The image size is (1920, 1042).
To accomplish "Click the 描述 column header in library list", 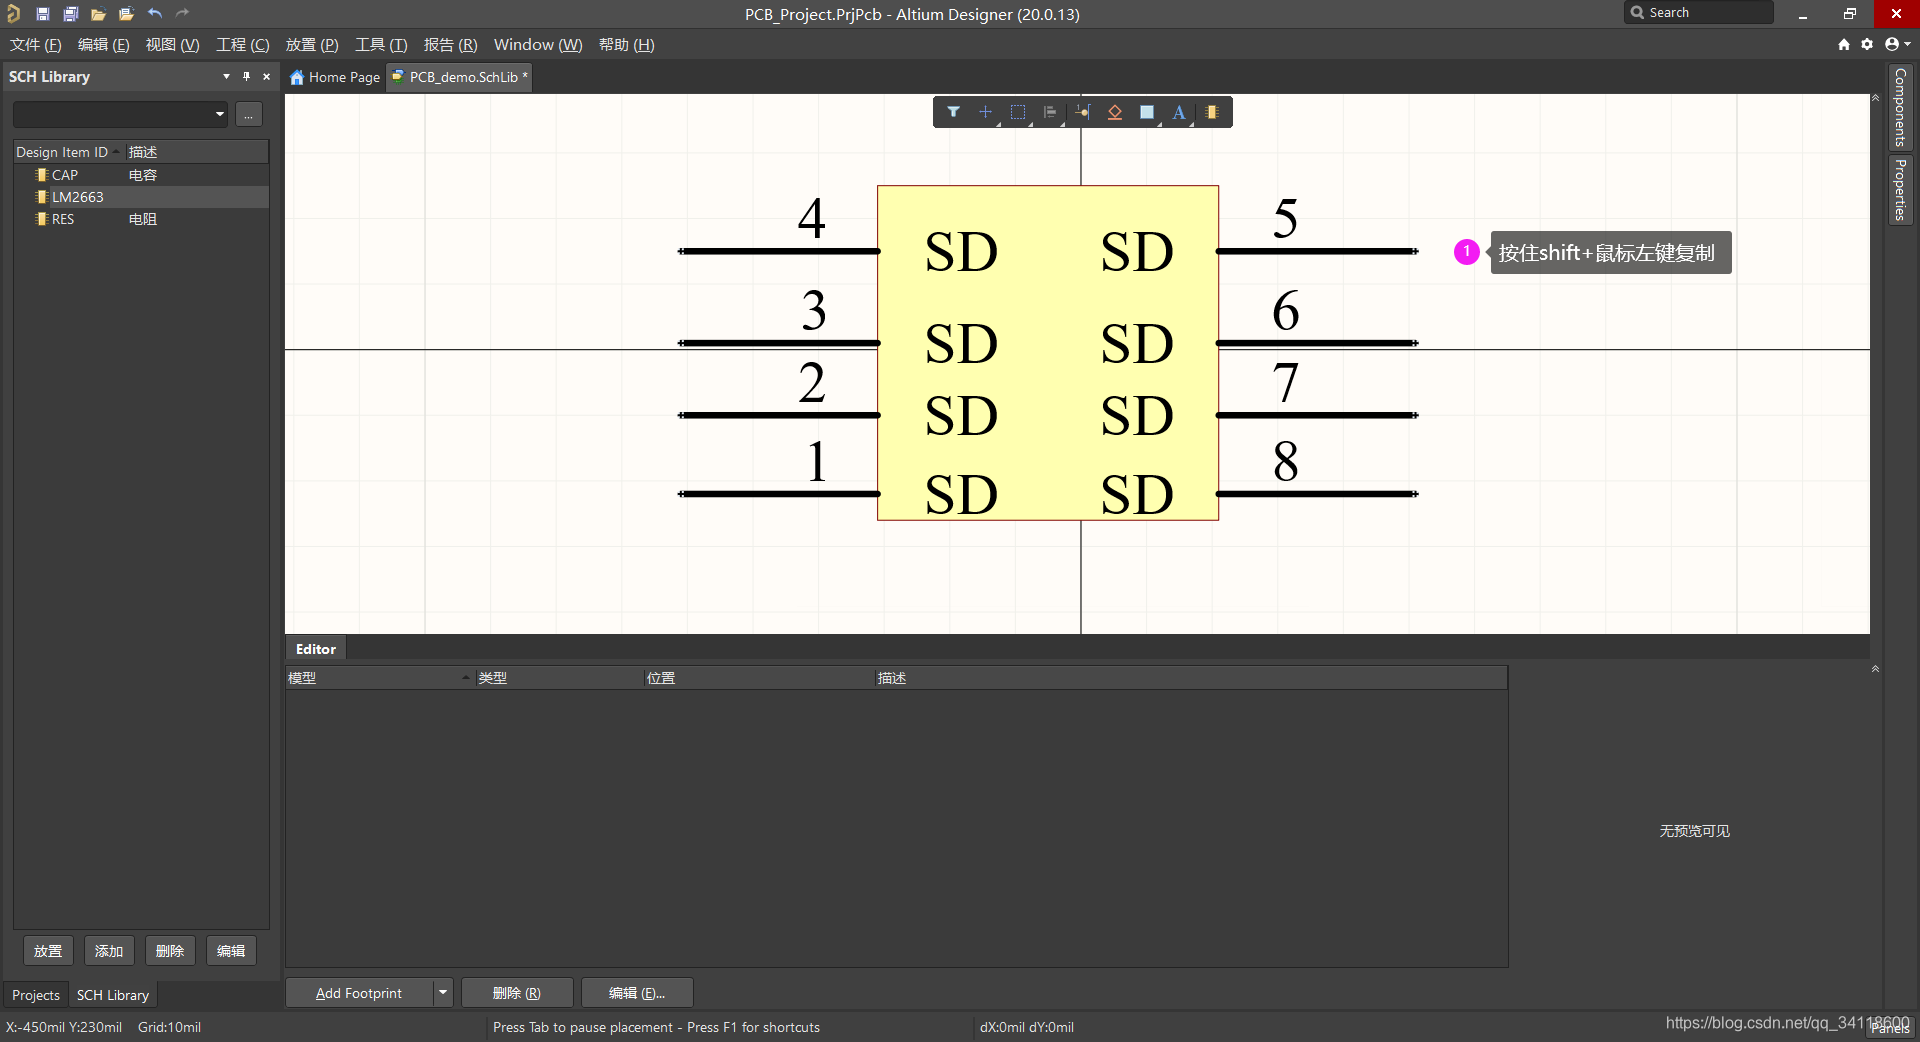I will pyautogui.click(x=196, y=152).
